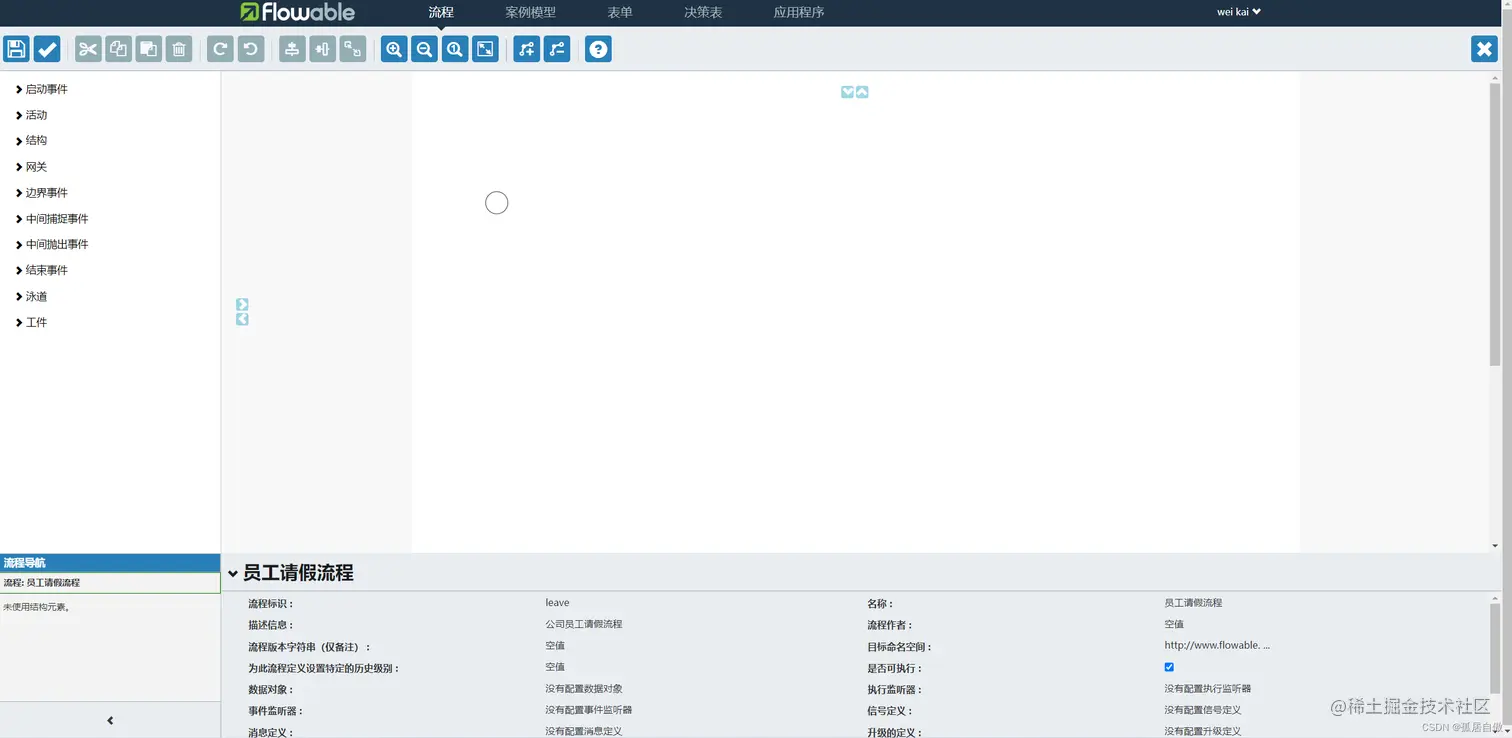Expand the 结束事件 palette group
1512x738 pixels.
[x=42, y=270]
